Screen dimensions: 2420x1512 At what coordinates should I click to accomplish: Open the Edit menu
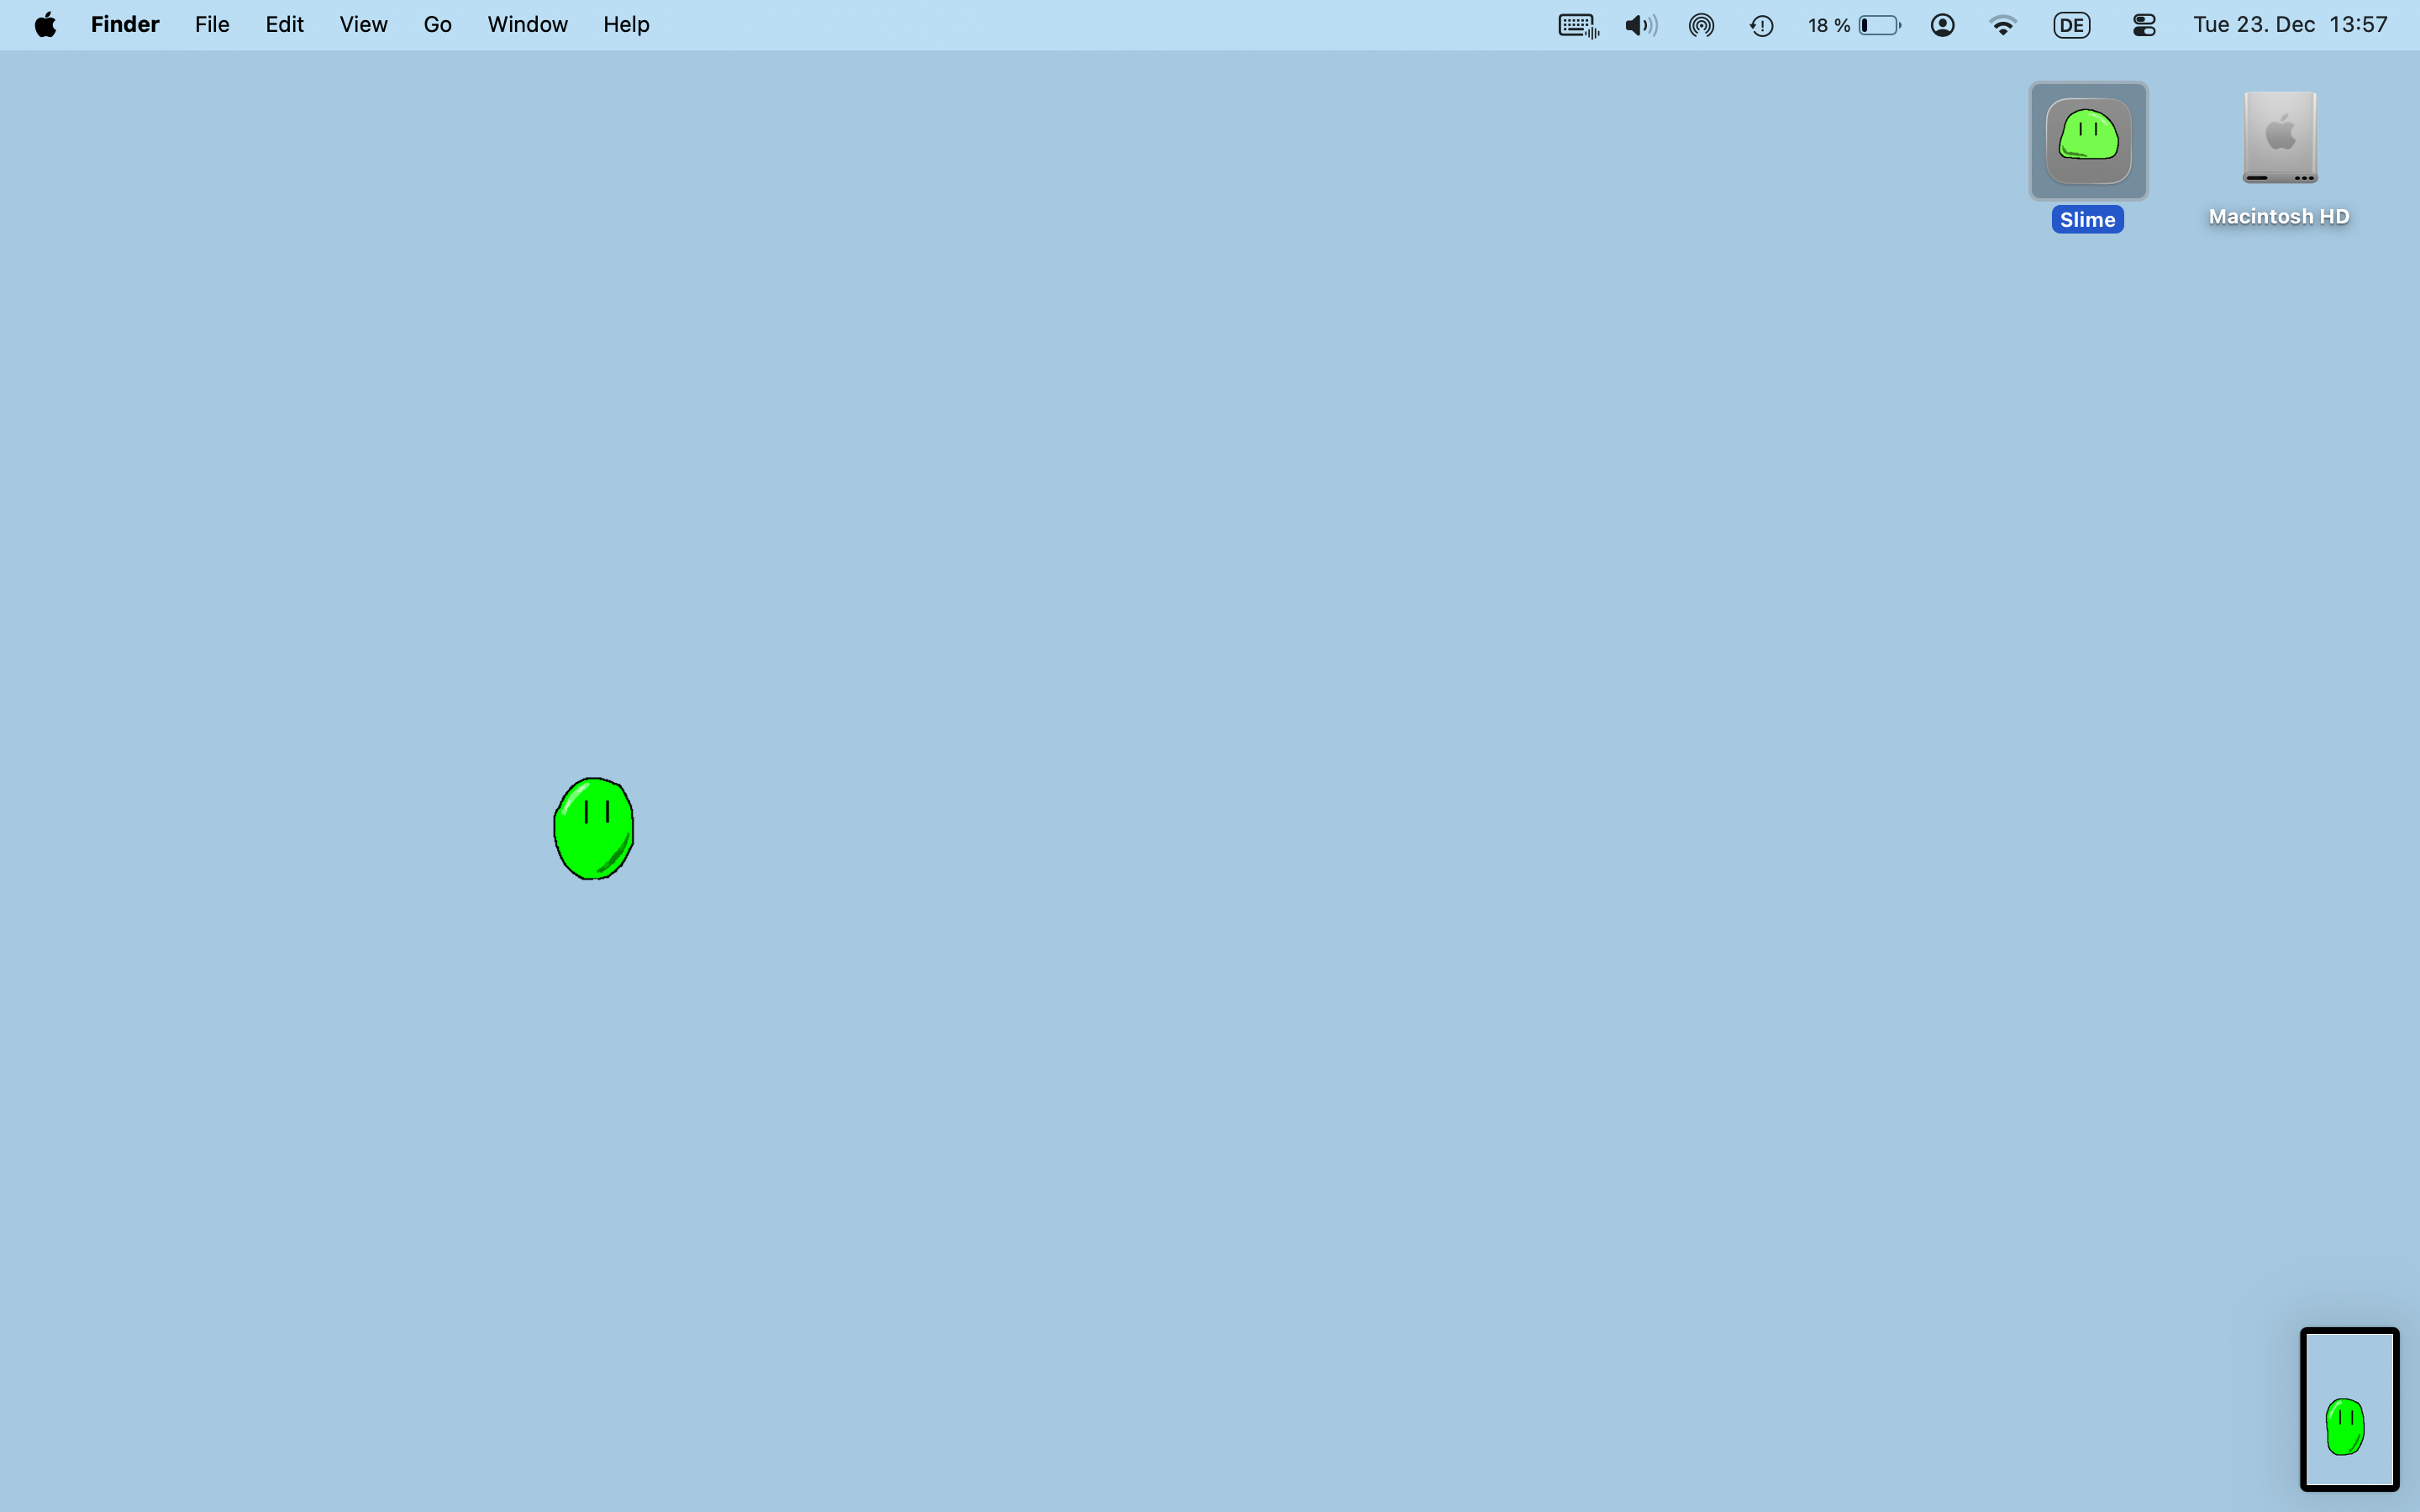(284, 25)
